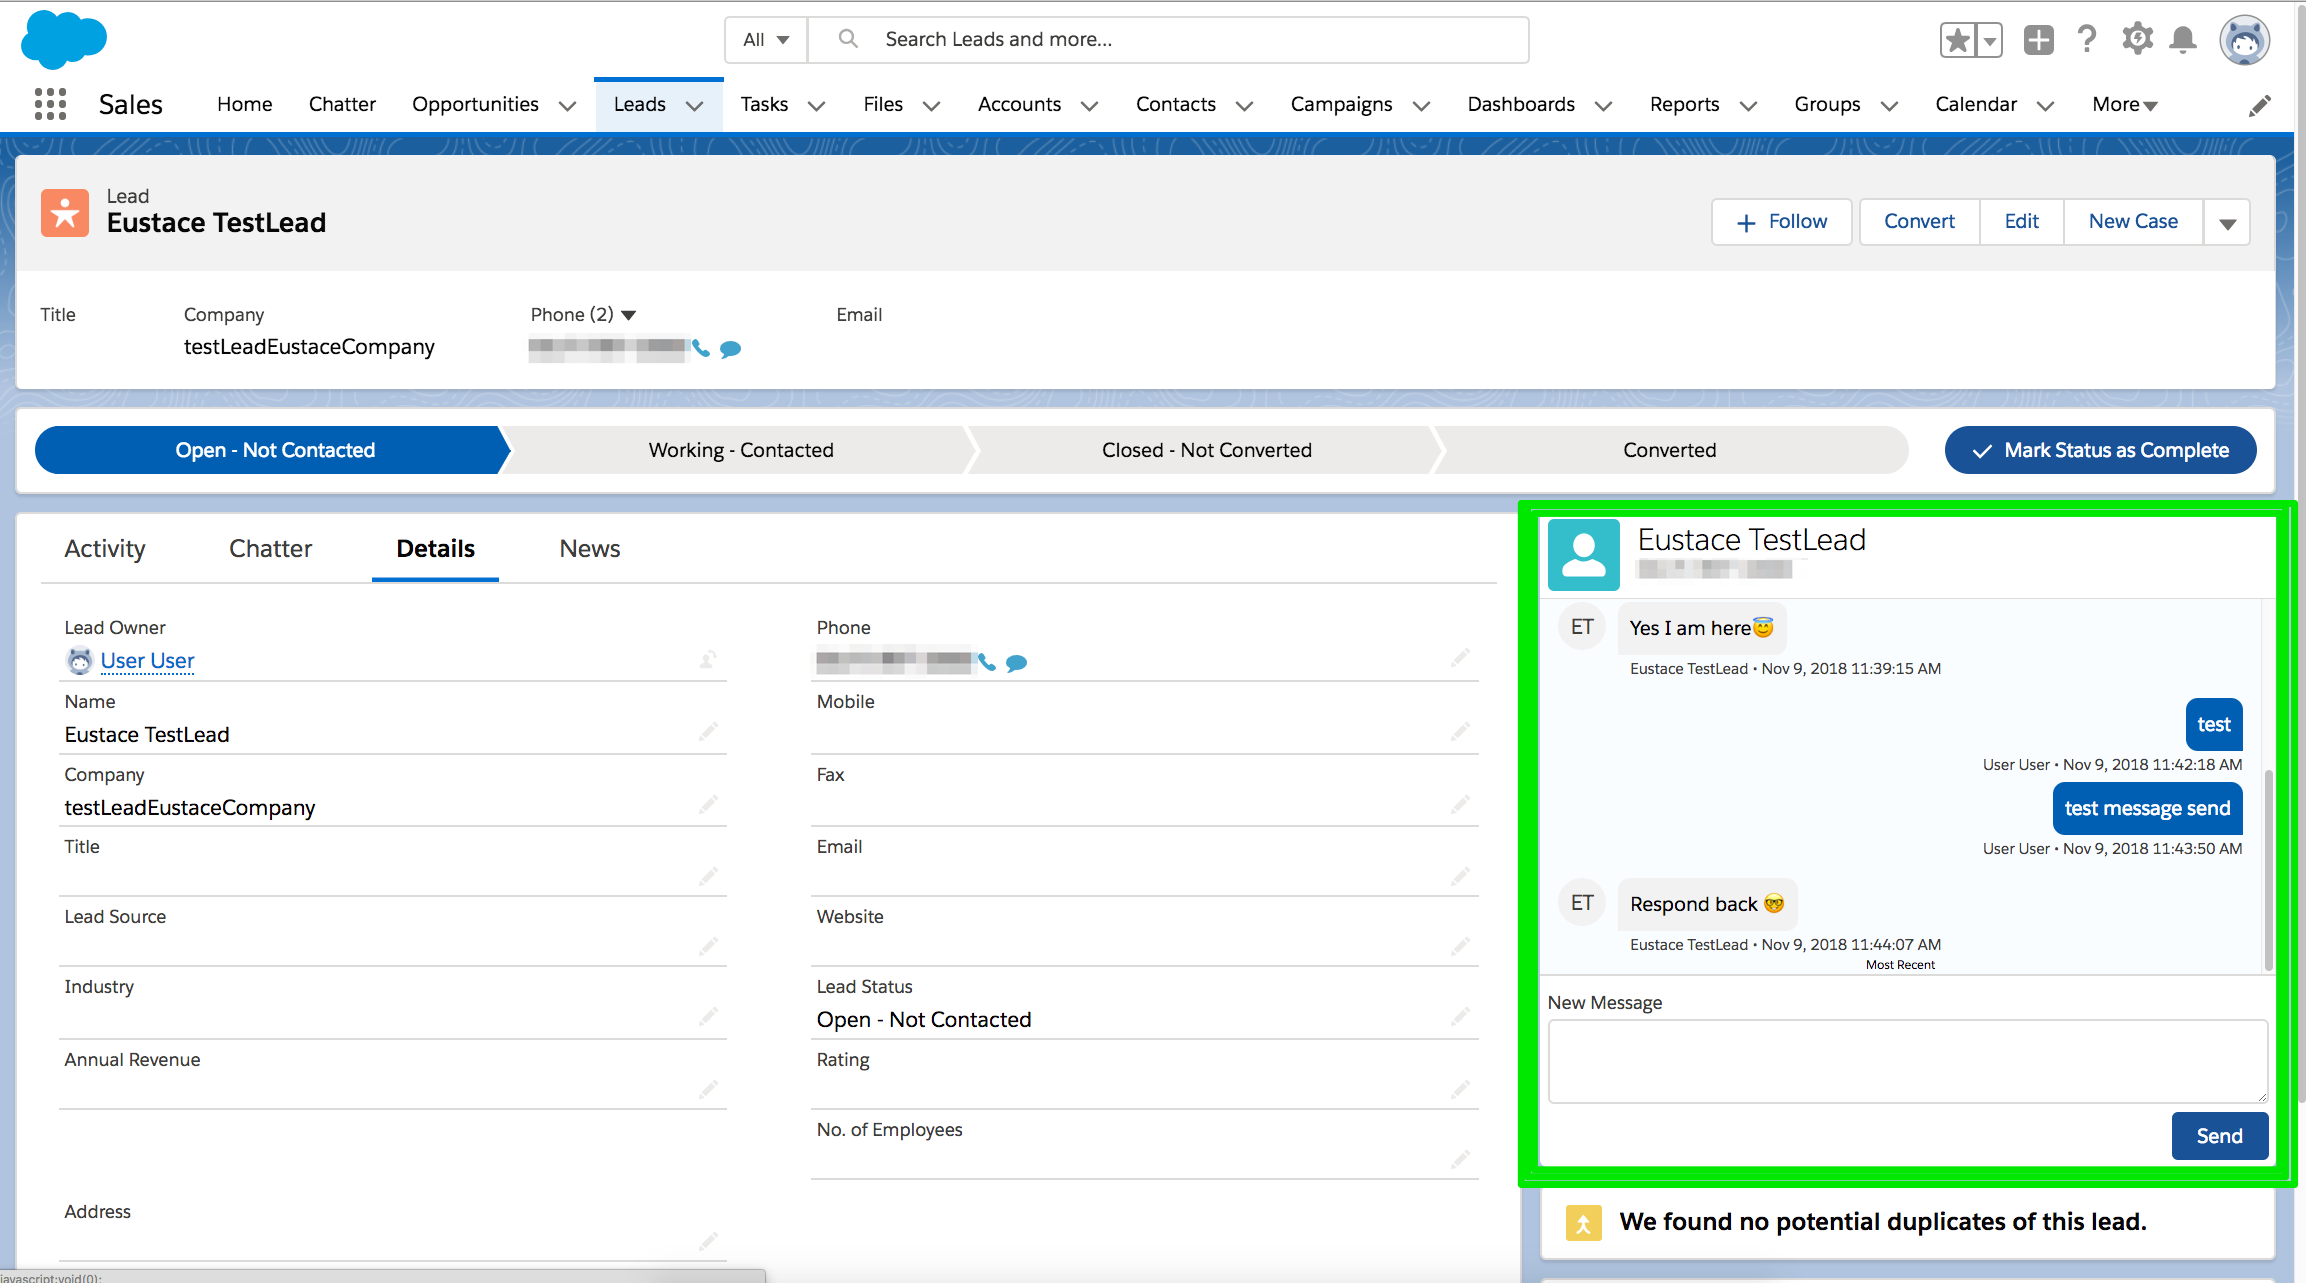Image resolution: width=2306 pixels, height=1283 pixels.
Task: Select the Open - Not Contacted path step
Action: 272,450
